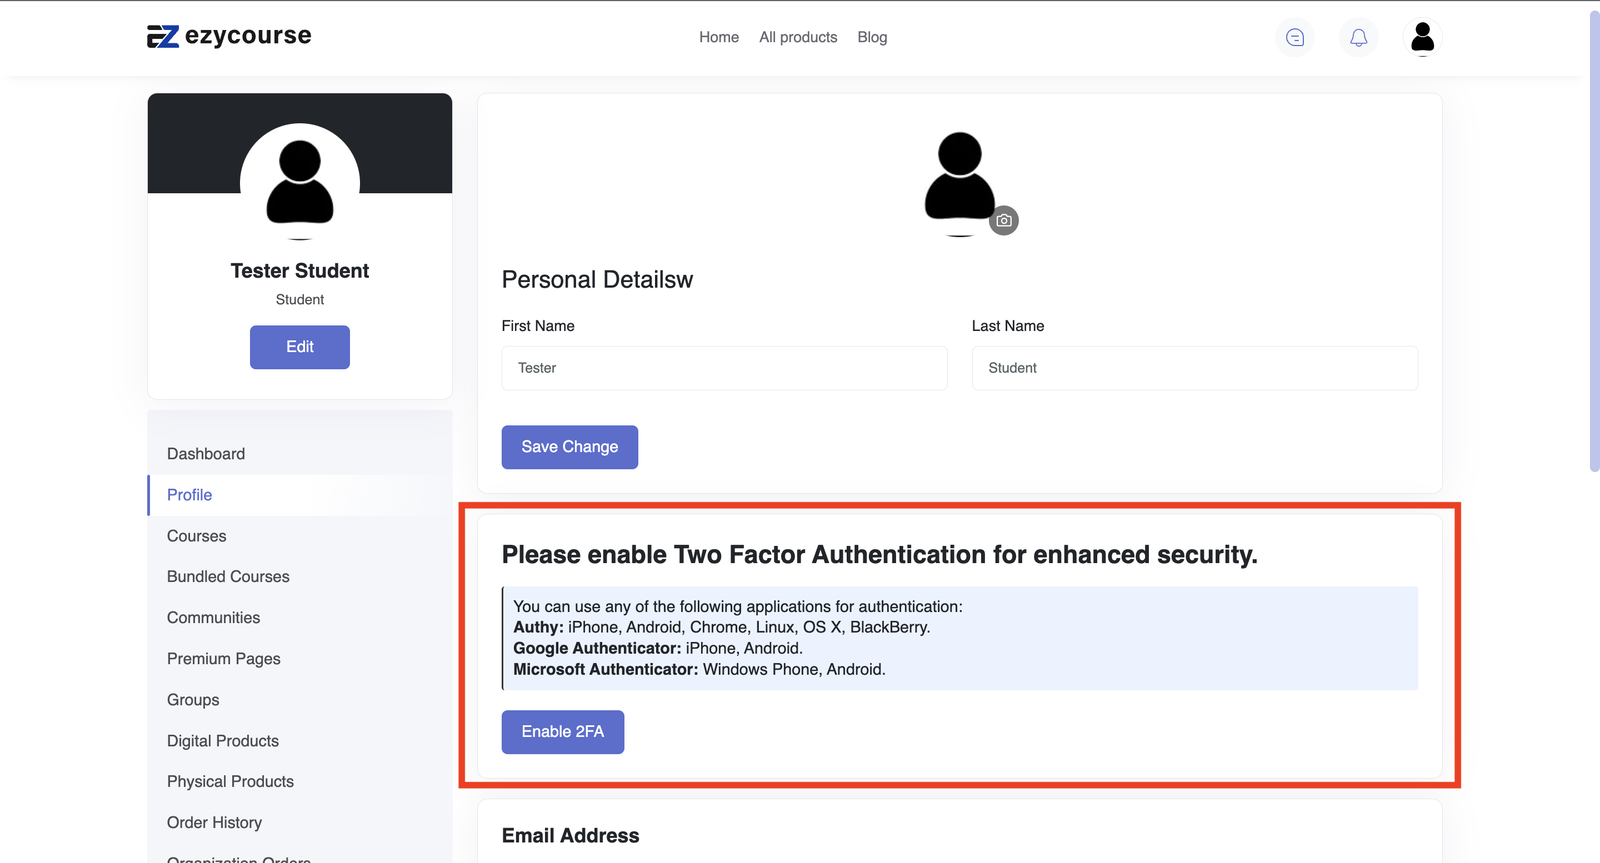Open Dashboard from the sidebar
The image size is (1600, 863).
pyautogui.click(x=206, y=454)
